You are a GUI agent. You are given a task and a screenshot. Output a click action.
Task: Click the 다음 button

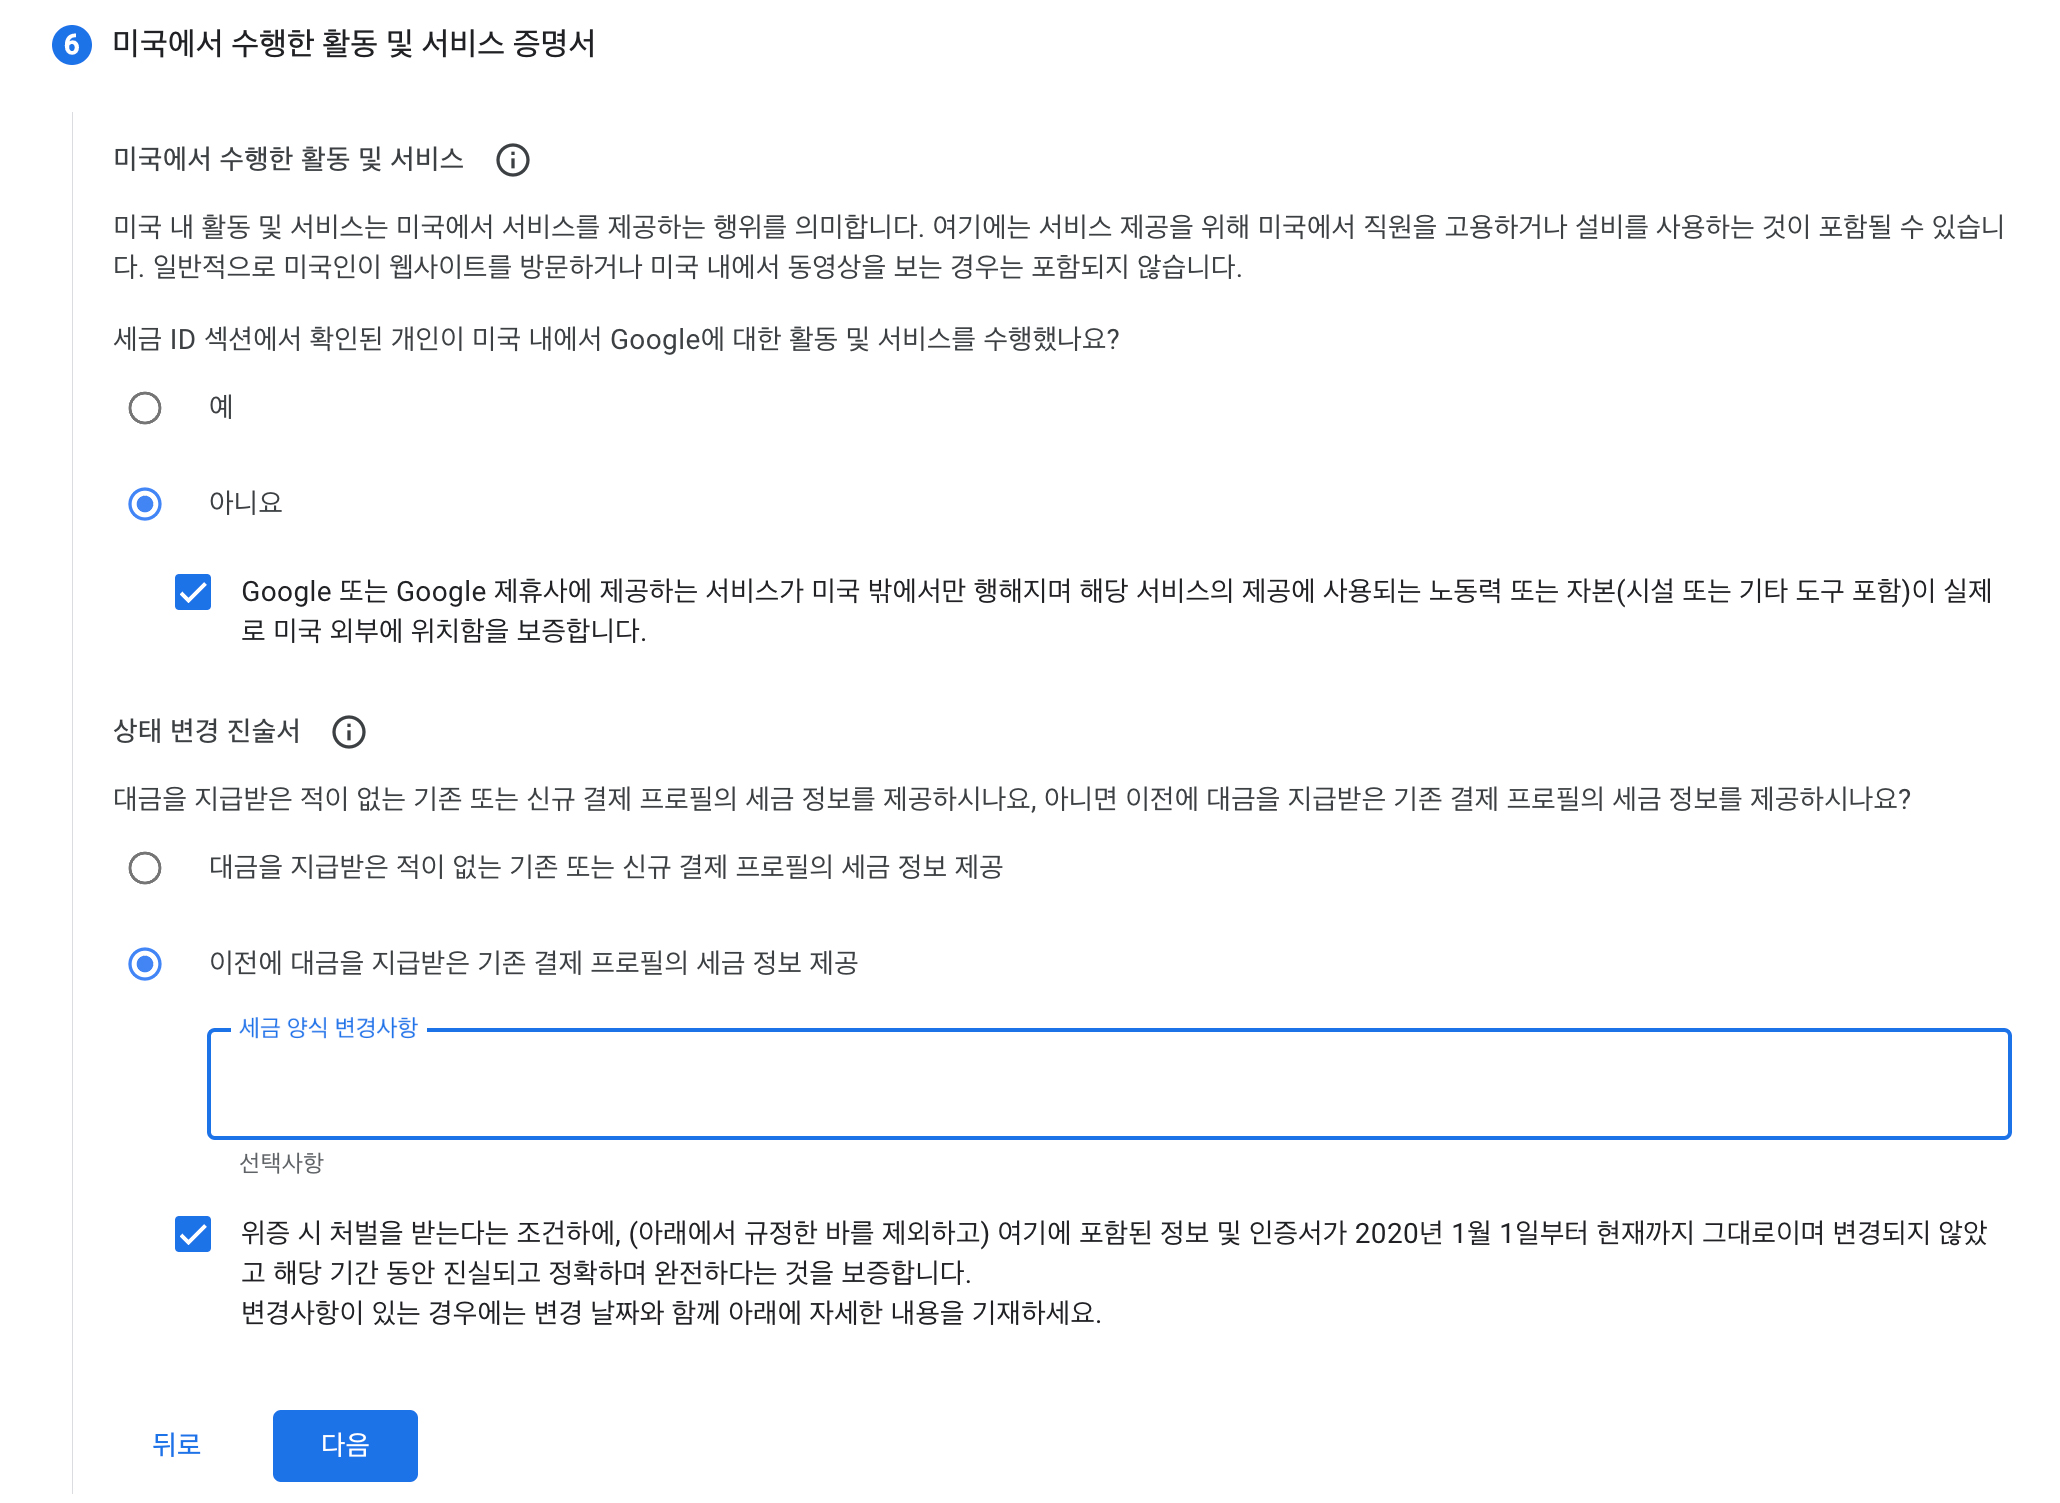(x=344, y=1444)
